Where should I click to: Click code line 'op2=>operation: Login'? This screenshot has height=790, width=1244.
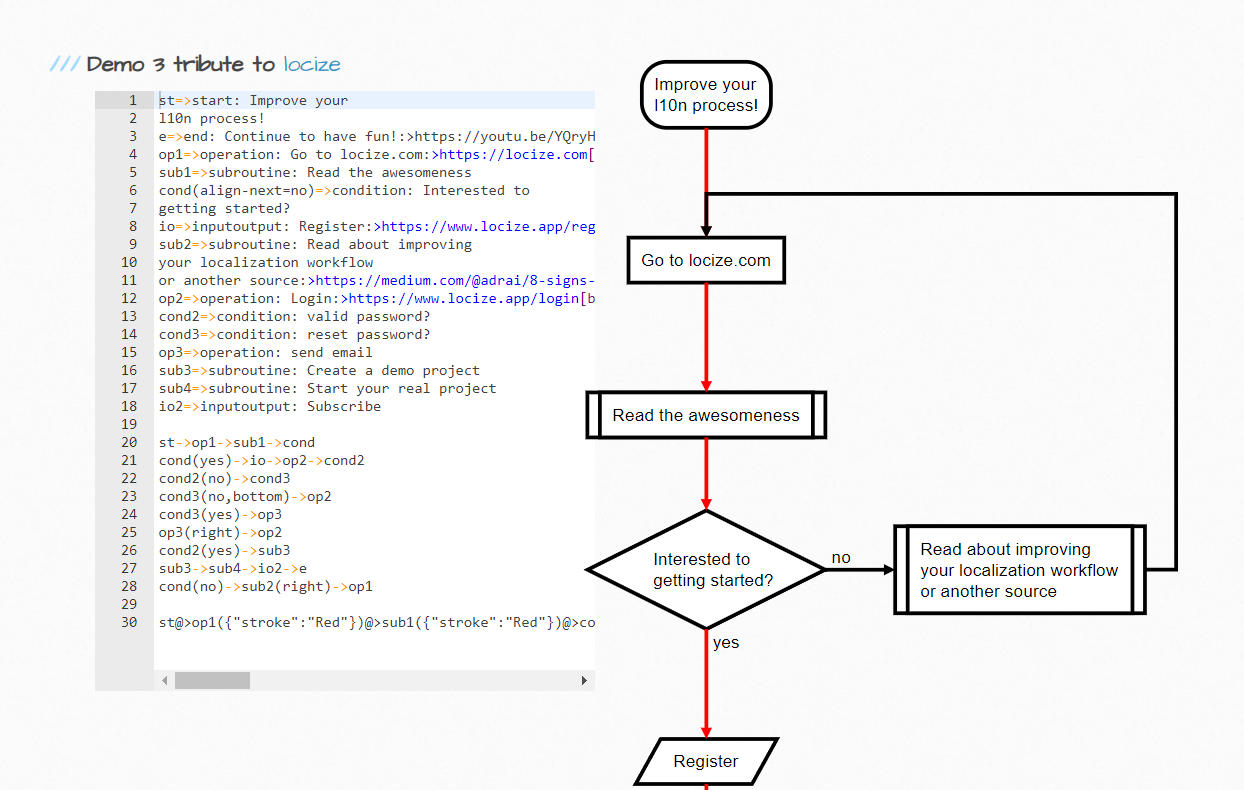coord(377,298)
